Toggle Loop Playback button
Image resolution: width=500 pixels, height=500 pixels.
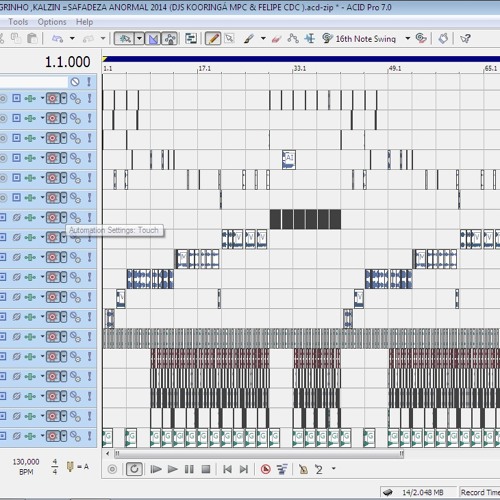[134, 469]
